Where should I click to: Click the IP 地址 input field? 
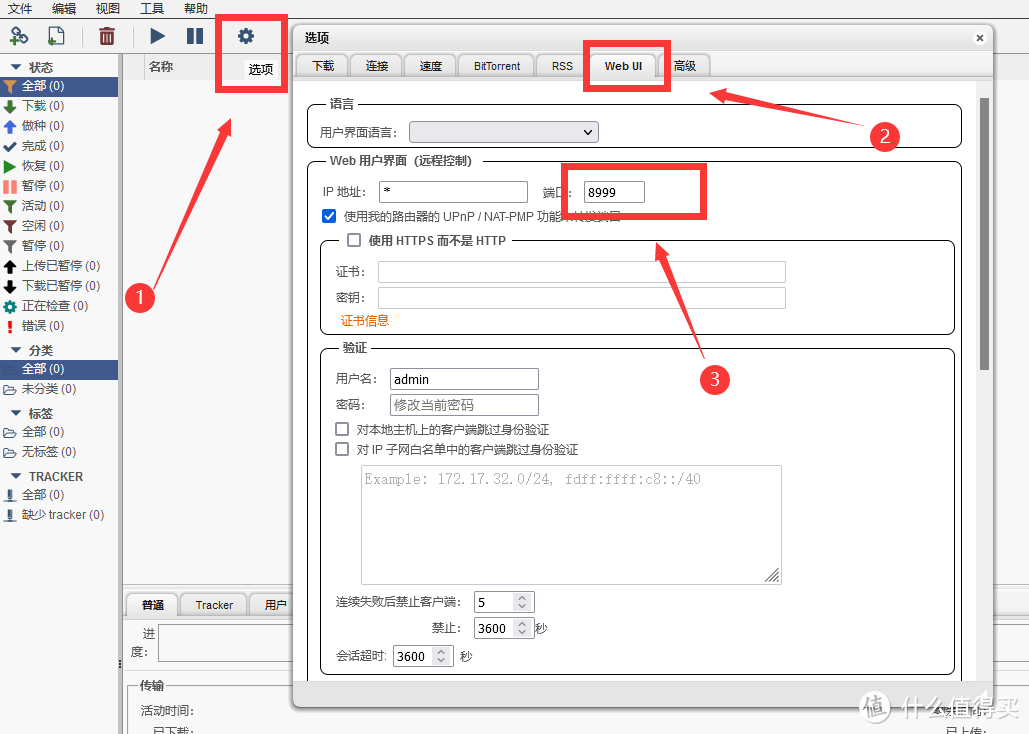tap(453, 192)
